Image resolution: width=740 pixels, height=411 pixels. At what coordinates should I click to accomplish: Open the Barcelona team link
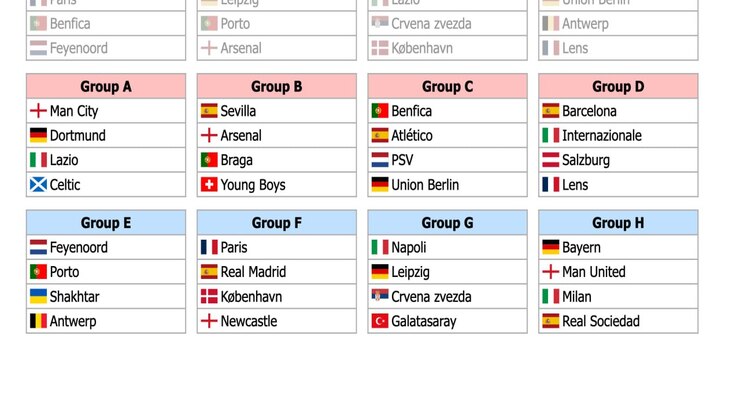click(589, 111)
